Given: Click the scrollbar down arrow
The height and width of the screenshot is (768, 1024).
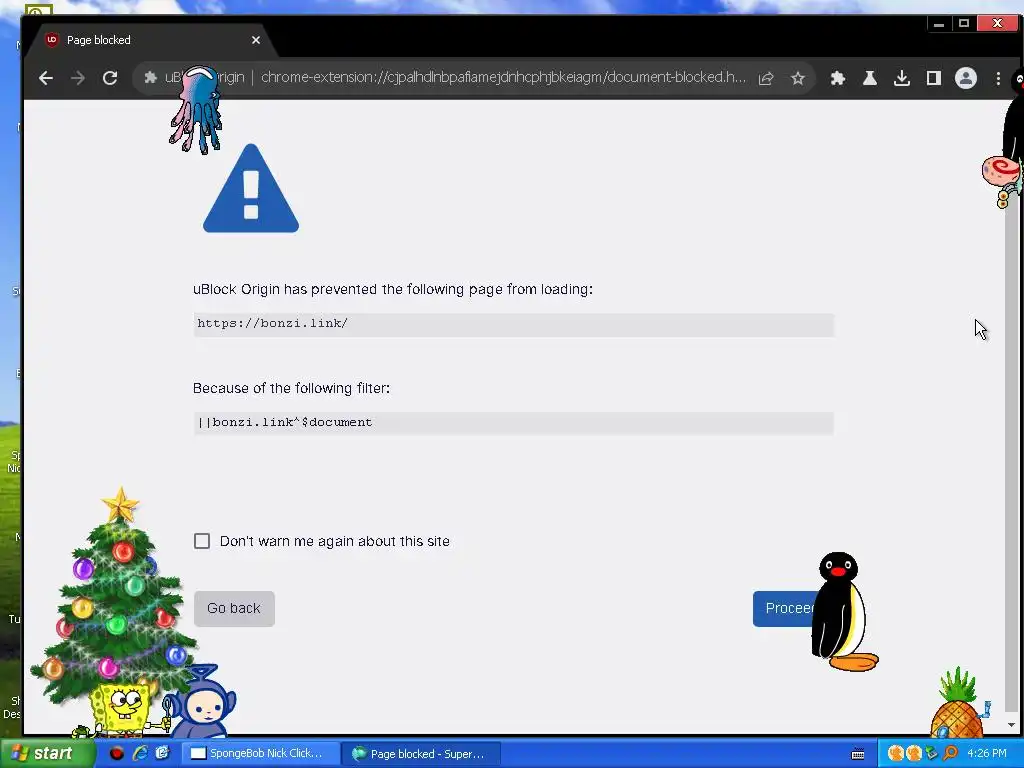Looking at the screenshot, I should (x=1011, y=725).
